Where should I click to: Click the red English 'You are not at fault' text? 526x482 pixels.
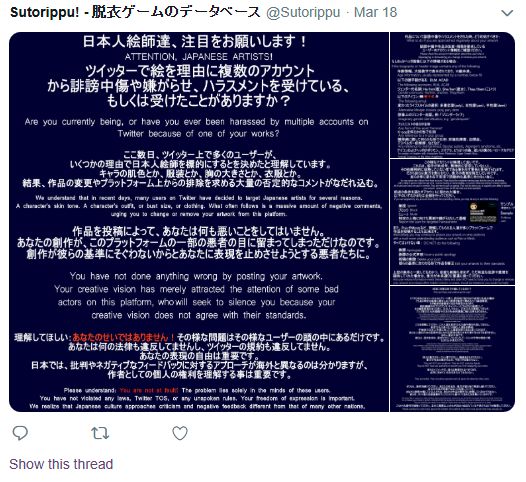pos(149,390)
